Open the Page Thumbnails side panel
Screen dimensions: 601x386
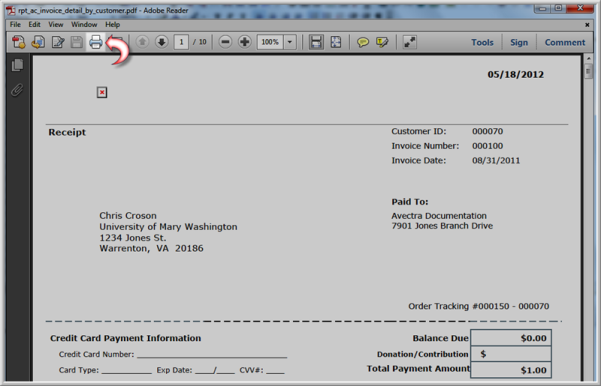[x=17, y=65]
